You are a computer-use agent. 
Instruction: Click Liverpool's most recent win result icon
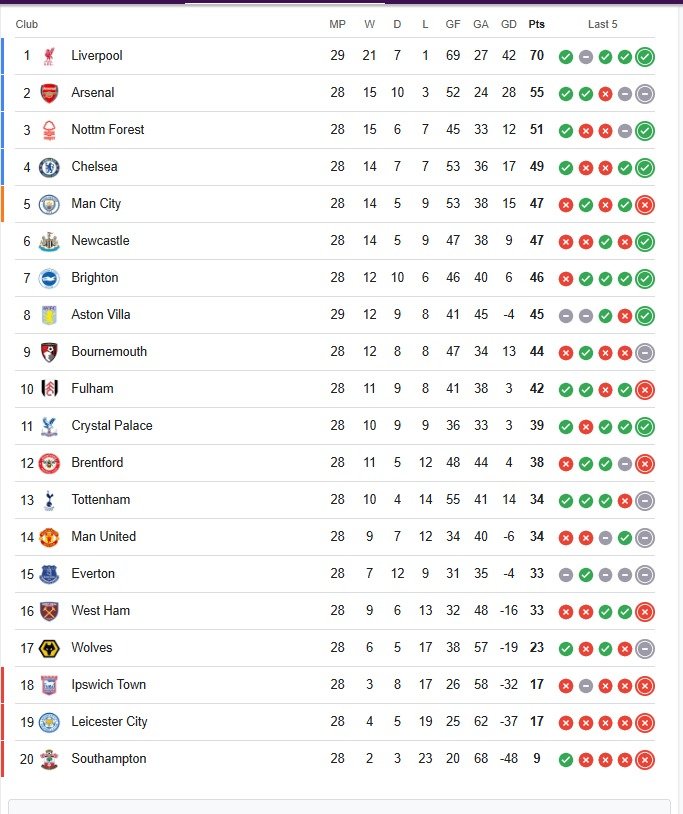pyautogui.click(x=645, y=57)
